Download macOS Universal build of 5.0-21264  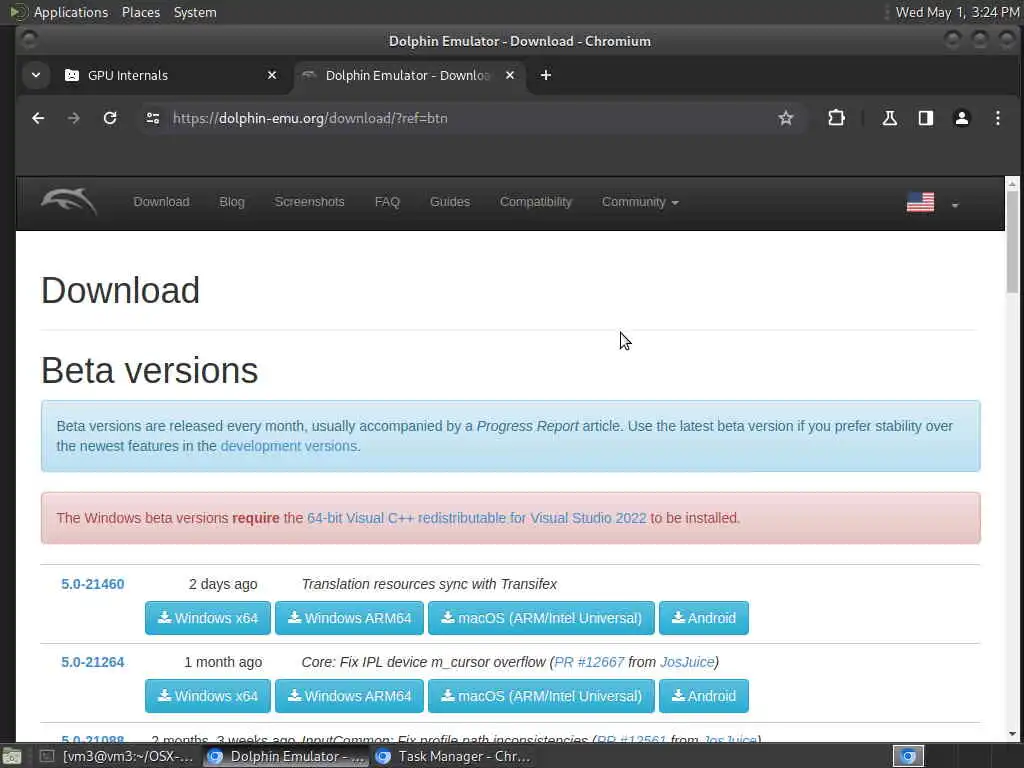541,696
